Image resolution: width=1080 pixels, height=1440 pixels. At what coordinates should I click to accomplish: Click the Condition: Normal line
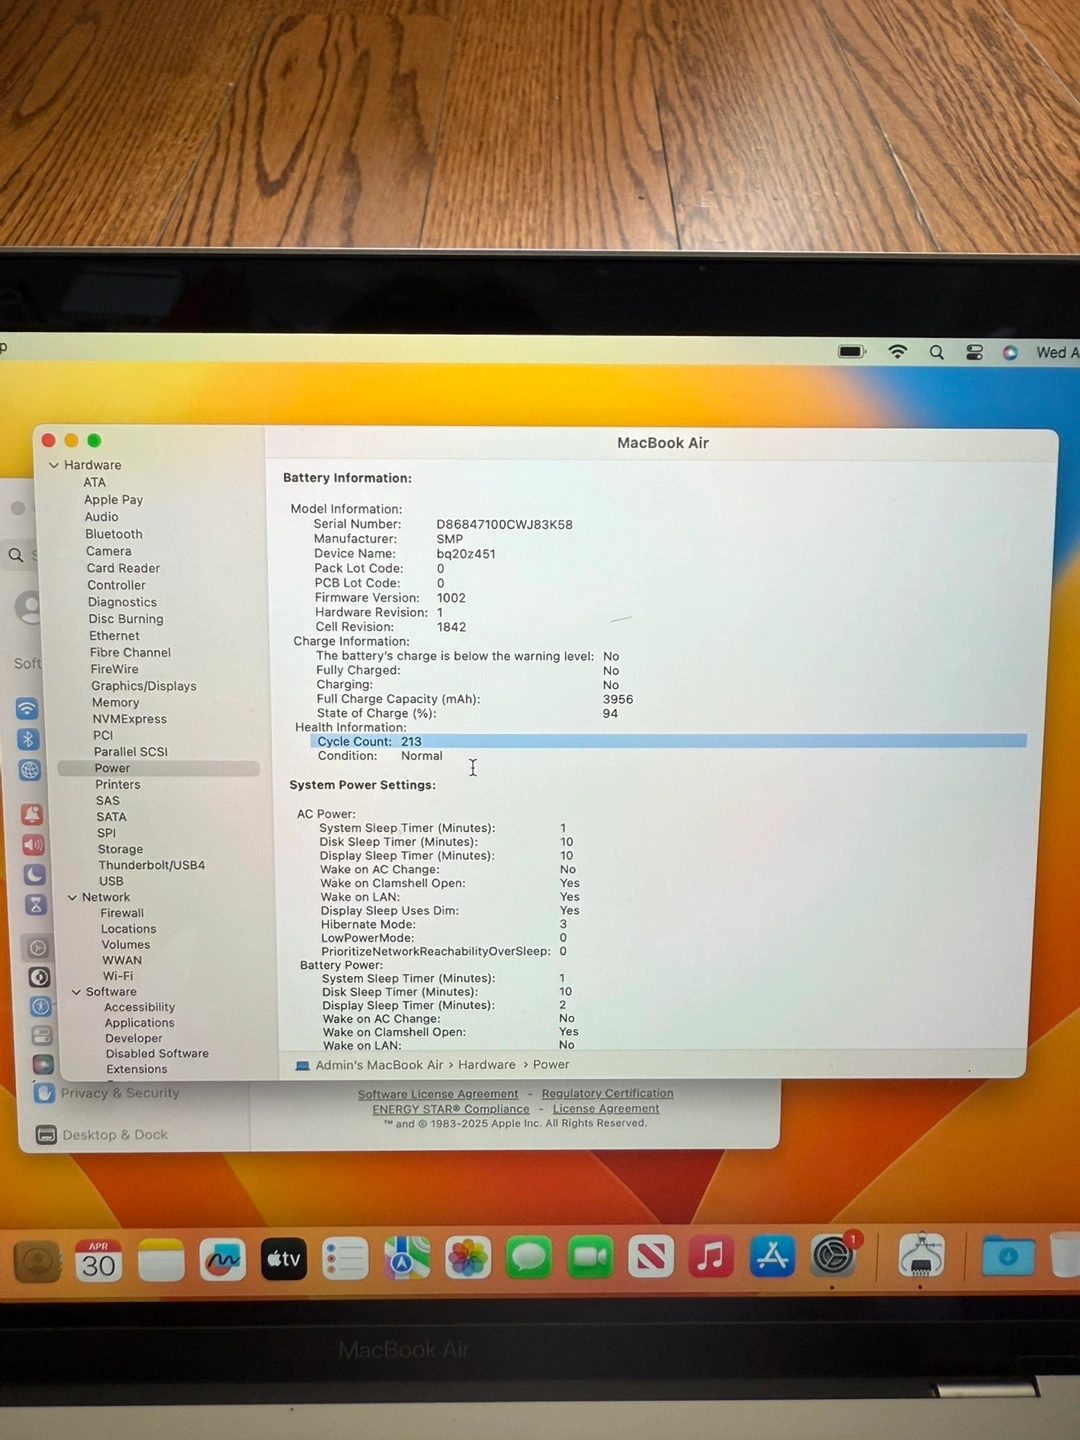[x=380, y=756]
